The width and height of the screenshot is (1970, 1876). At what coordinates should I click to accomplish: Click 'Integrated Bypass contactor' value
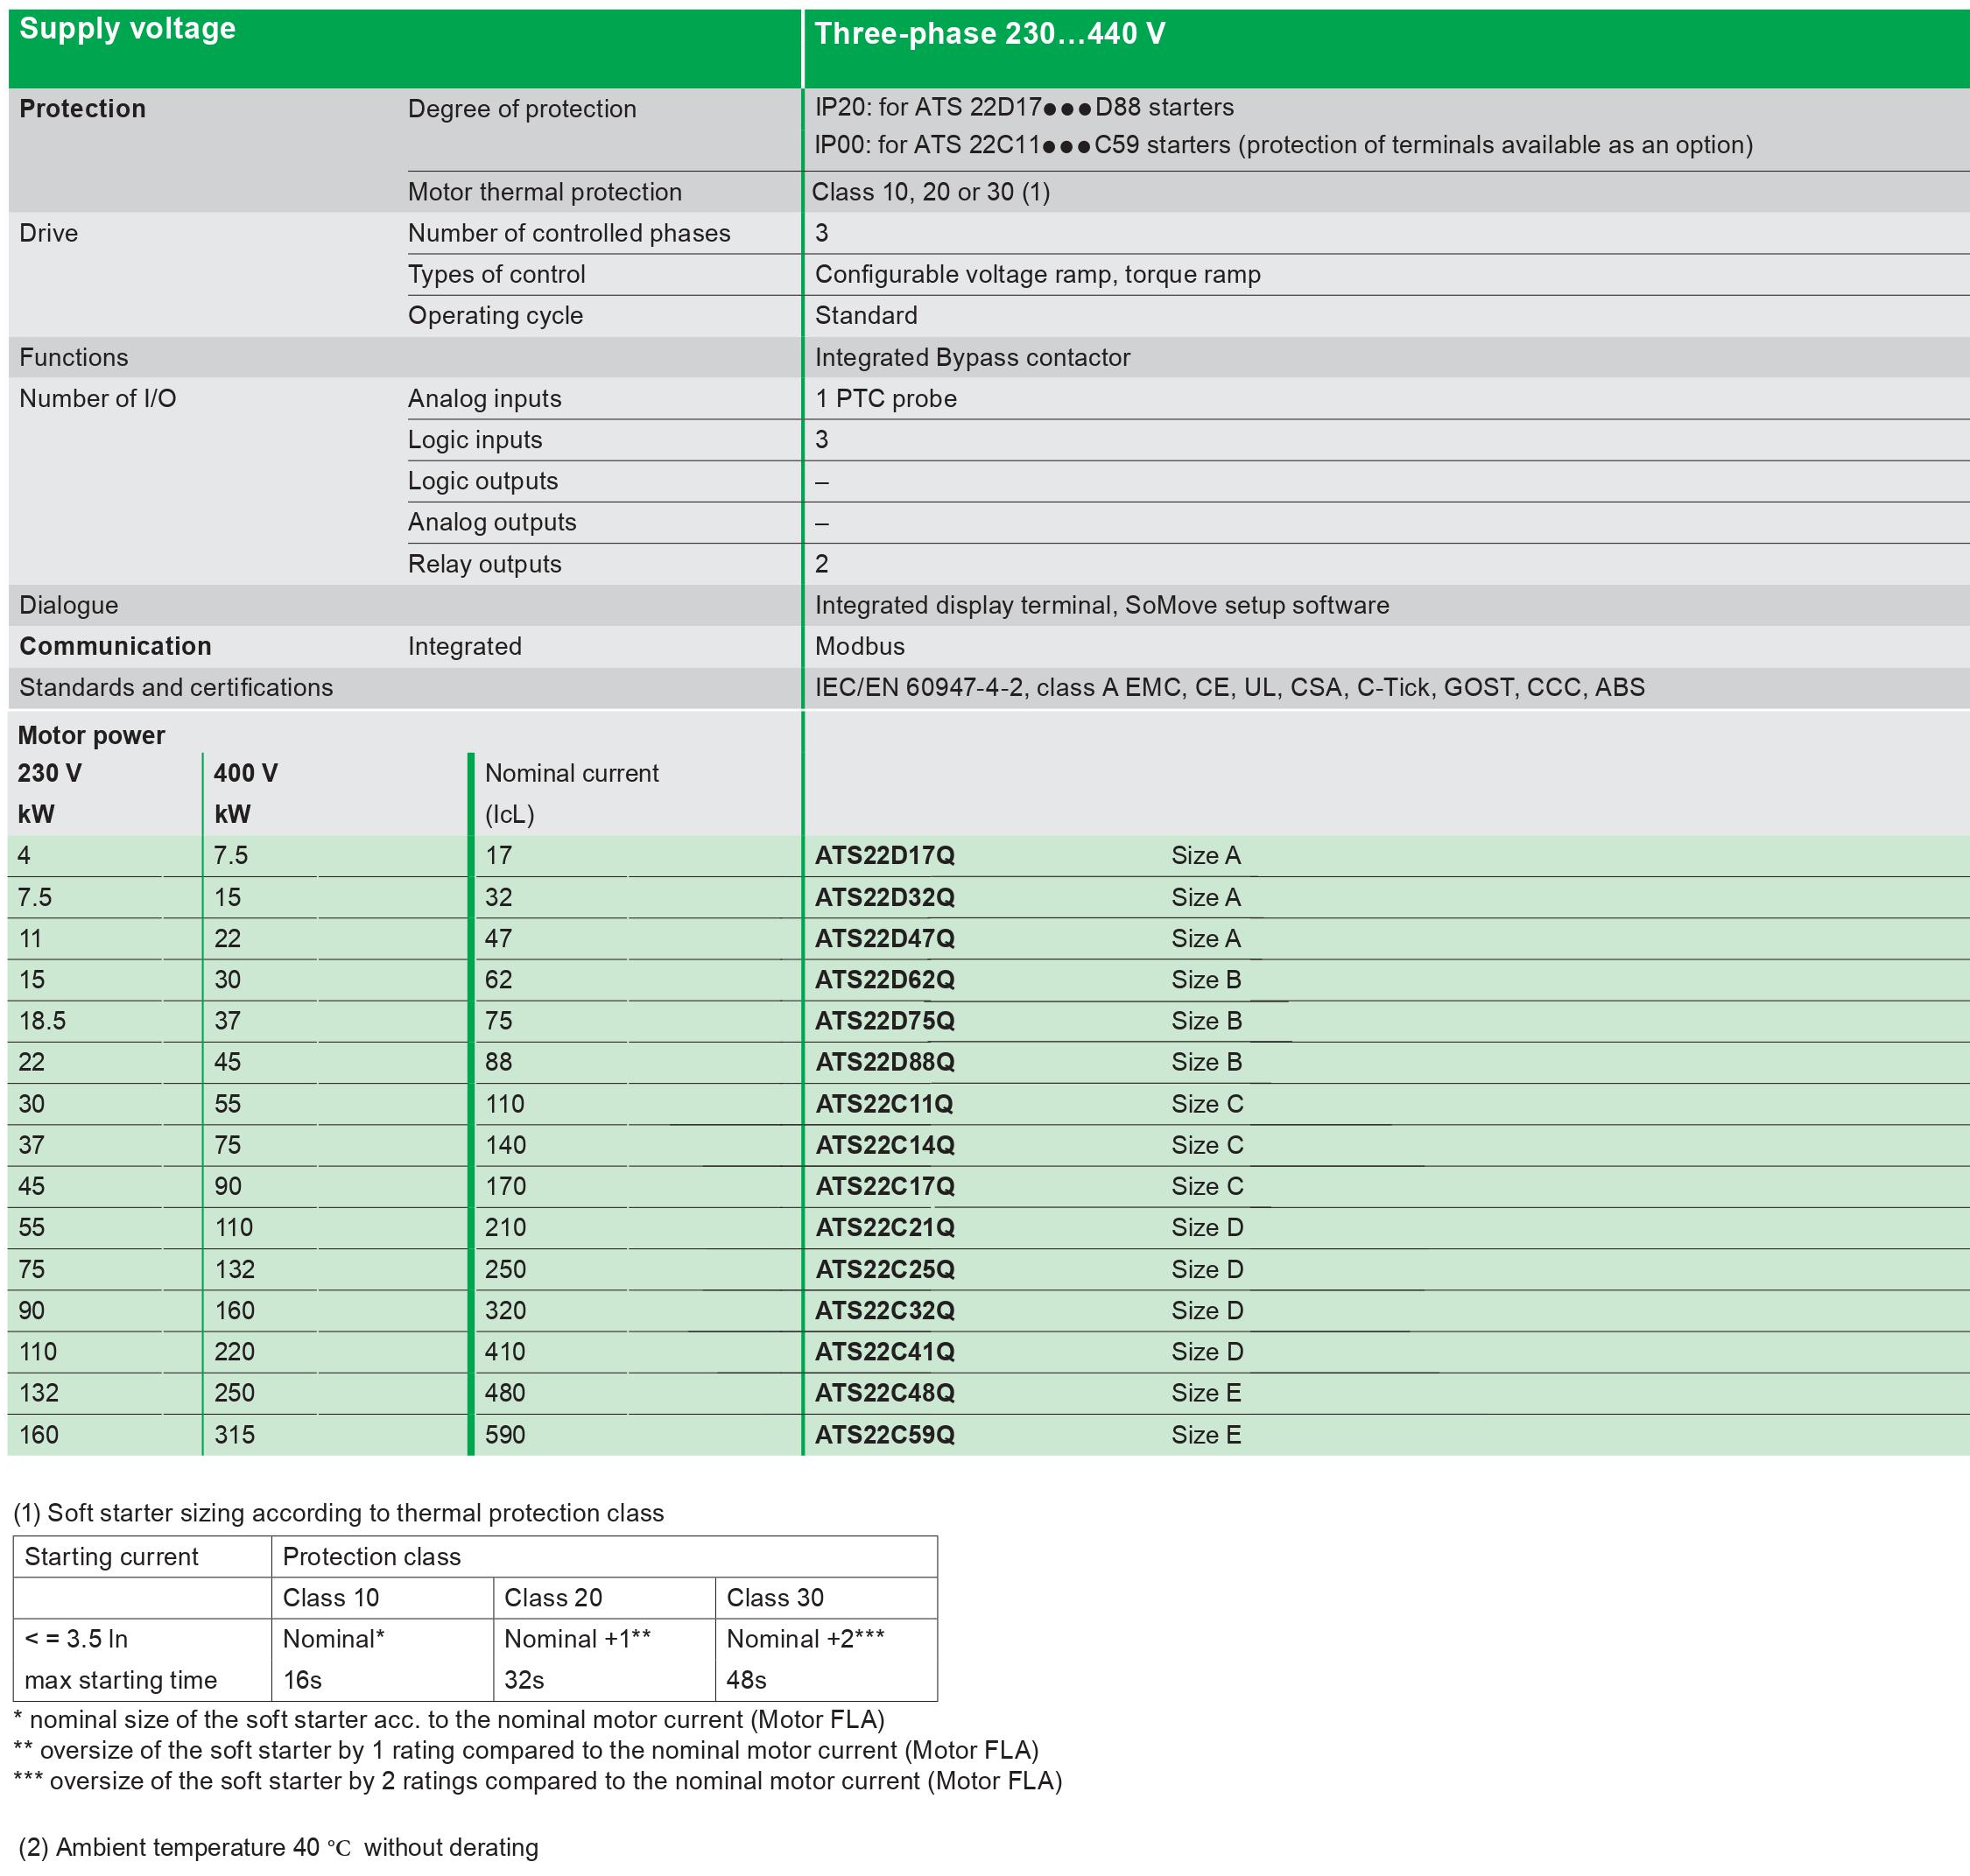coord(972,357)
